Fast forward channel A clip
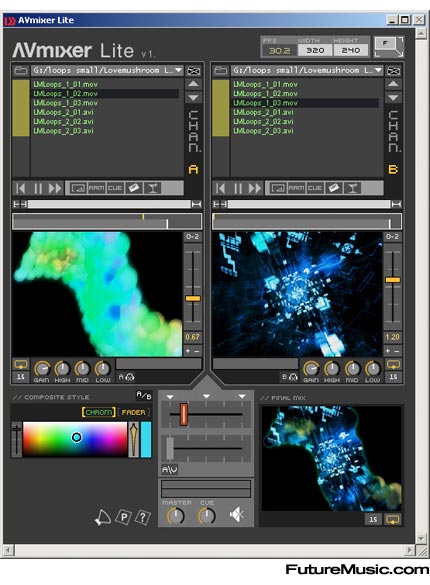 pos(54,188)
